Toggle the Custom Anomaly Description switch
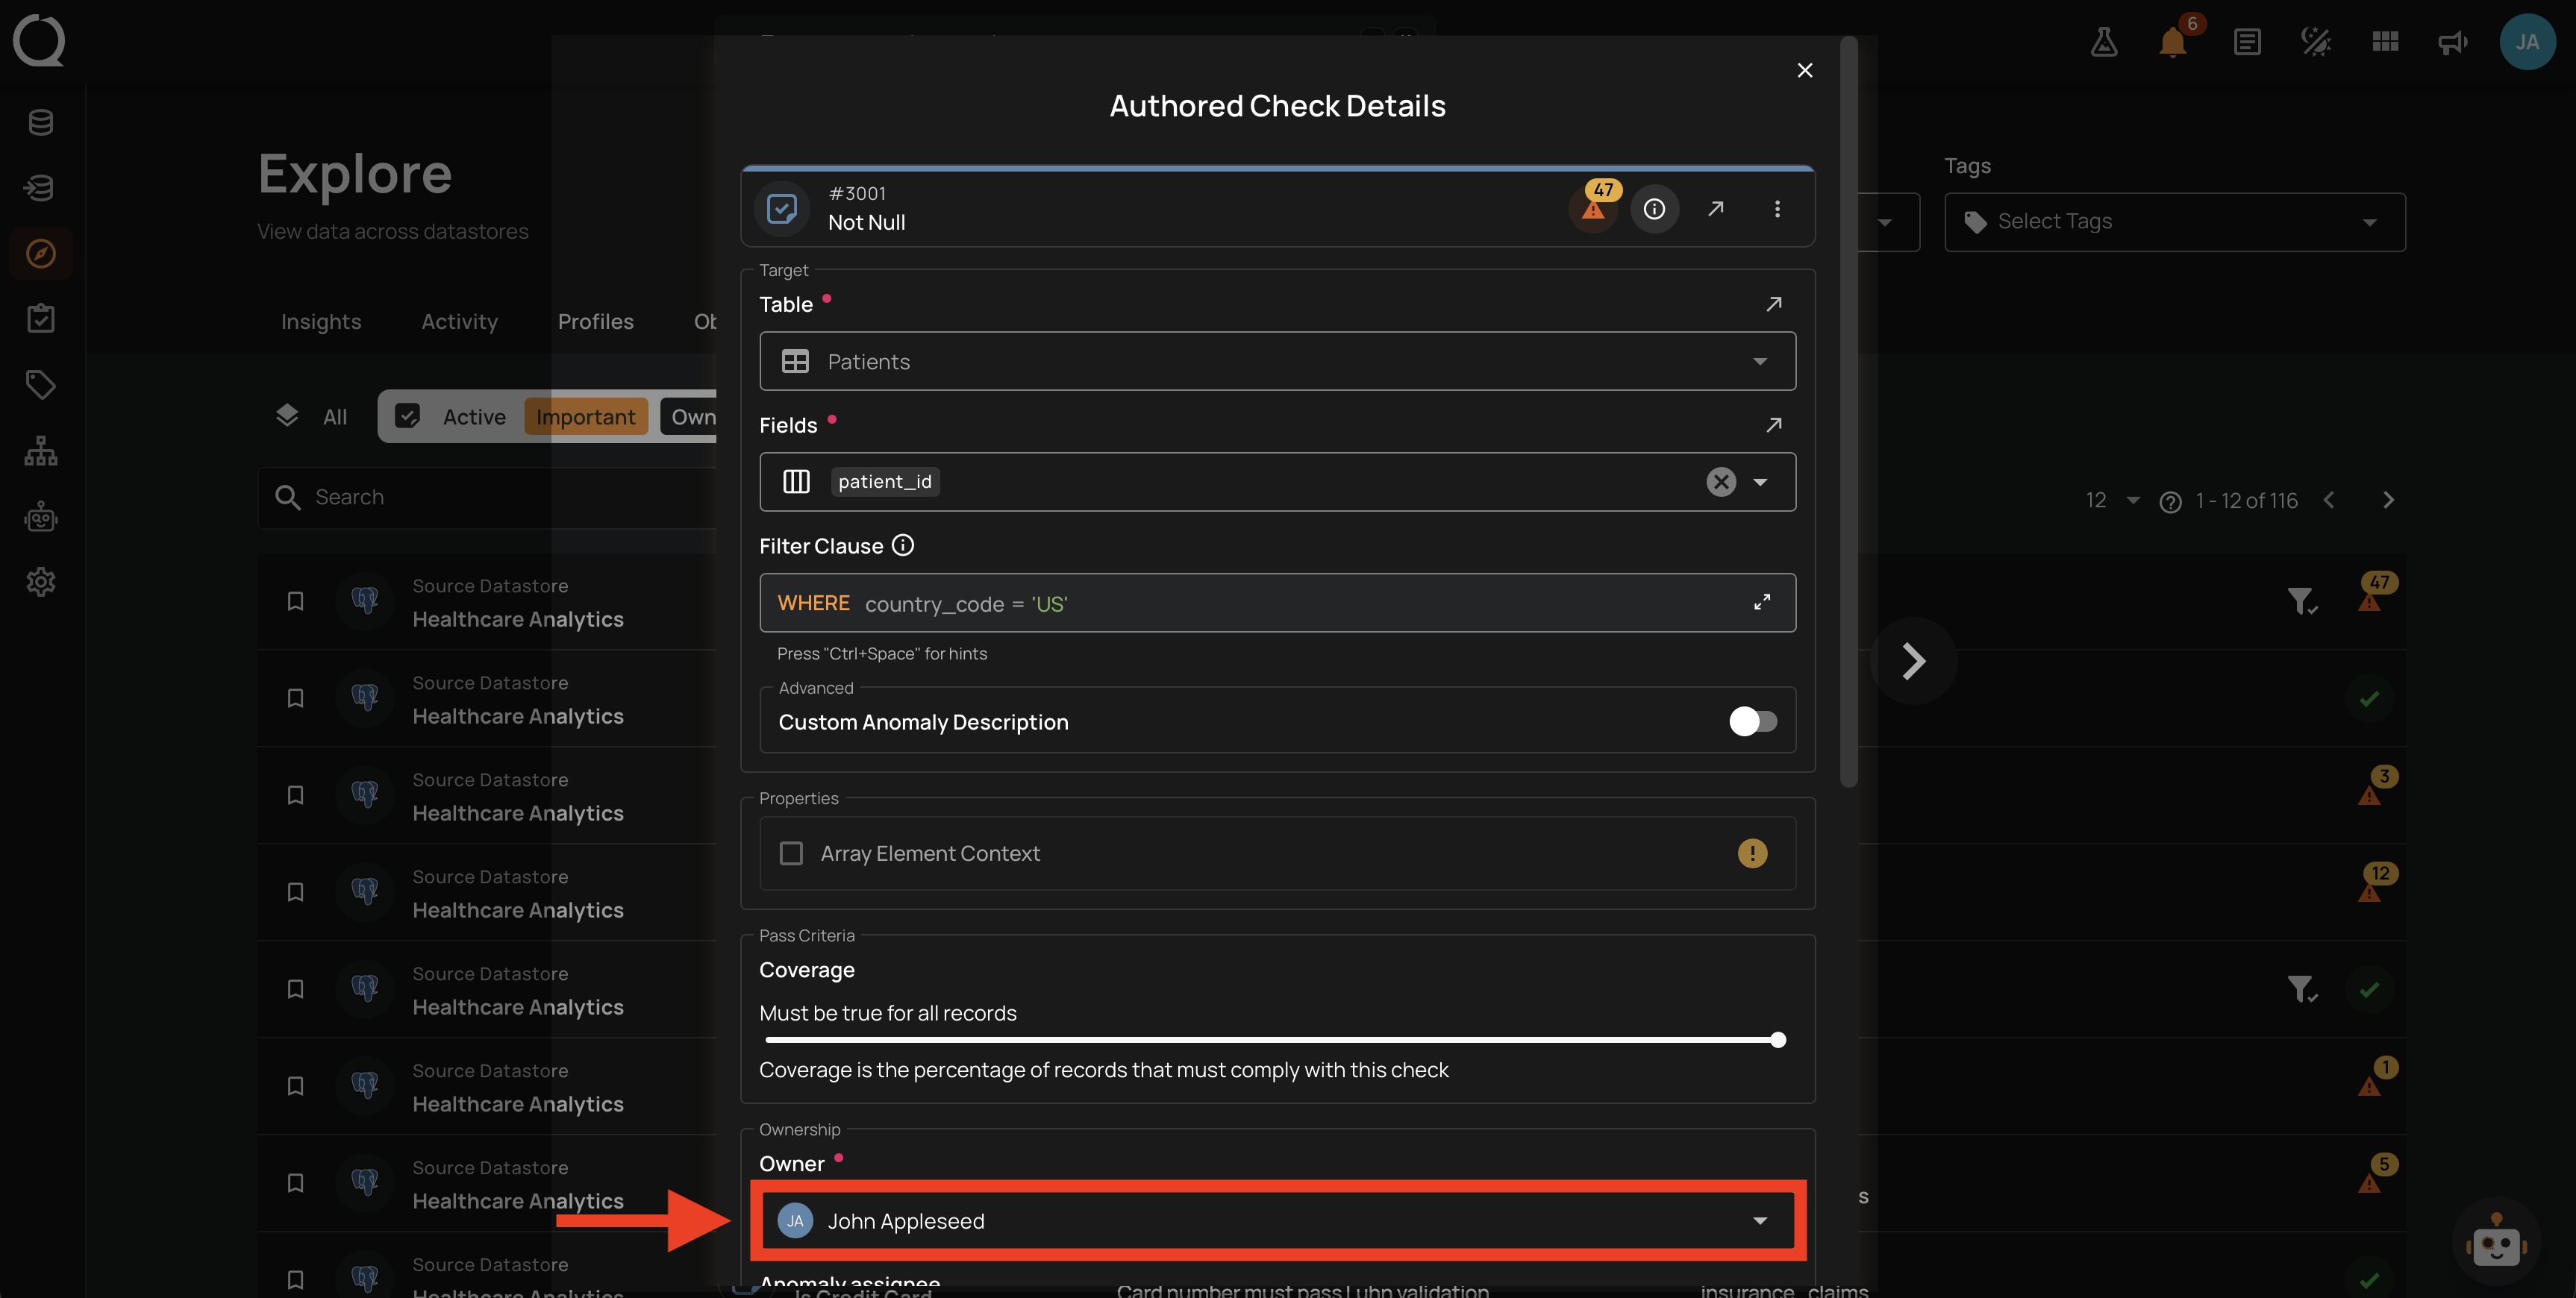Image resolution: width=2576 pixels, height=1298 pixels. (x=1753, y=721)
